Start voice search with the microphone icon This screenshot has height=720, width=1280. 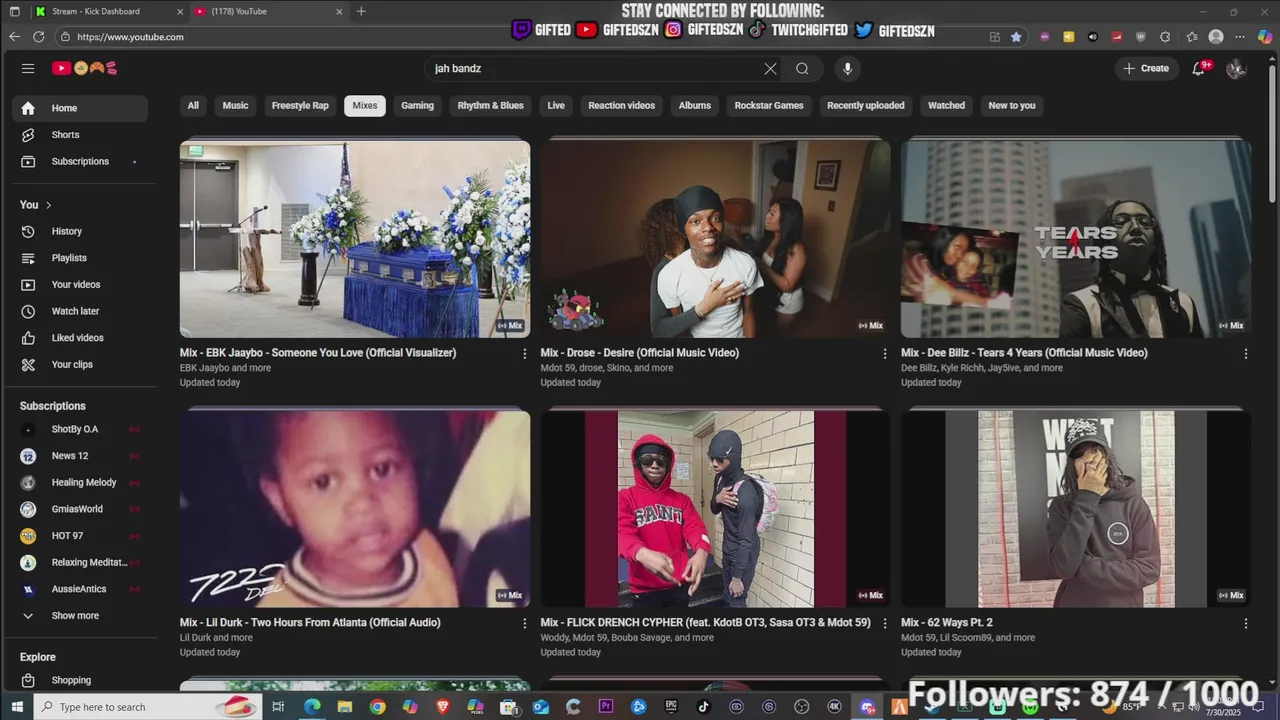848,69
